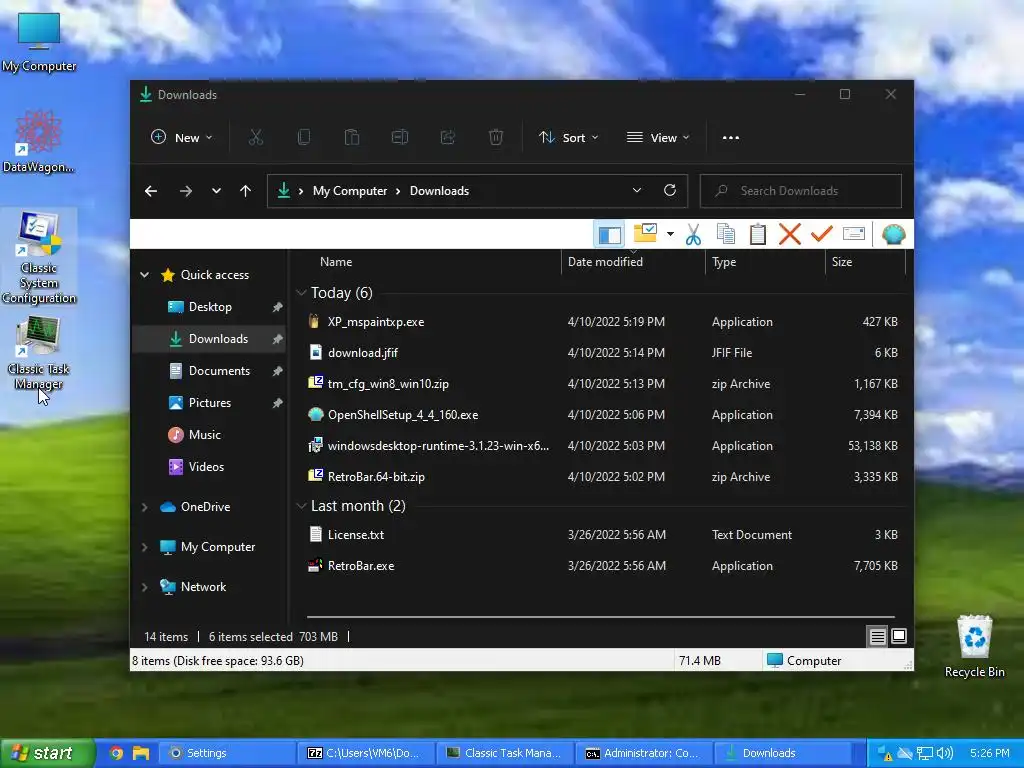Go up one folder level
The height and width of the screenshot is (768, 1024).
point(246,191)
